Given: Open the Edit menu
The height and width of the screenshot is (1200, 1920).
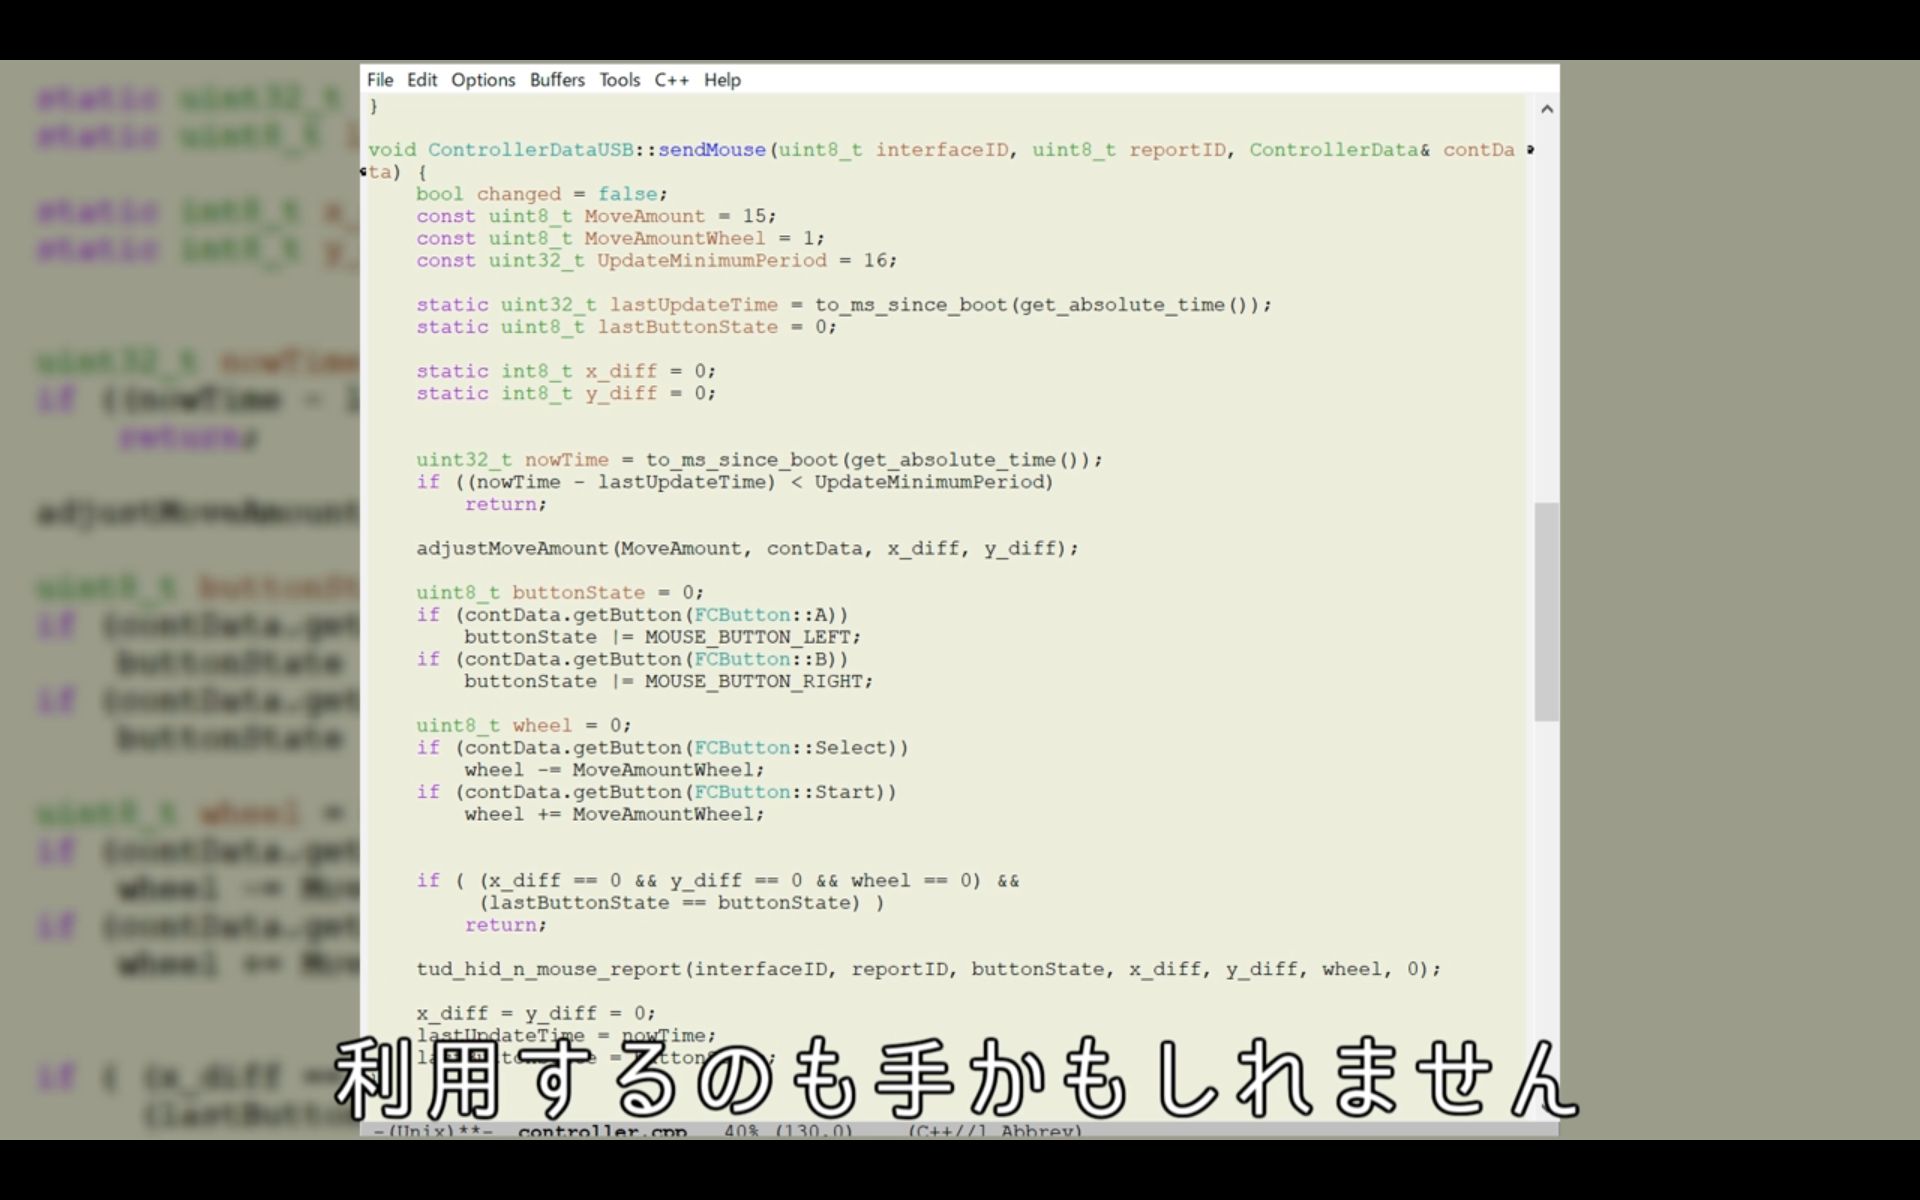Looking at the screenshot, I should click(422, 80).
